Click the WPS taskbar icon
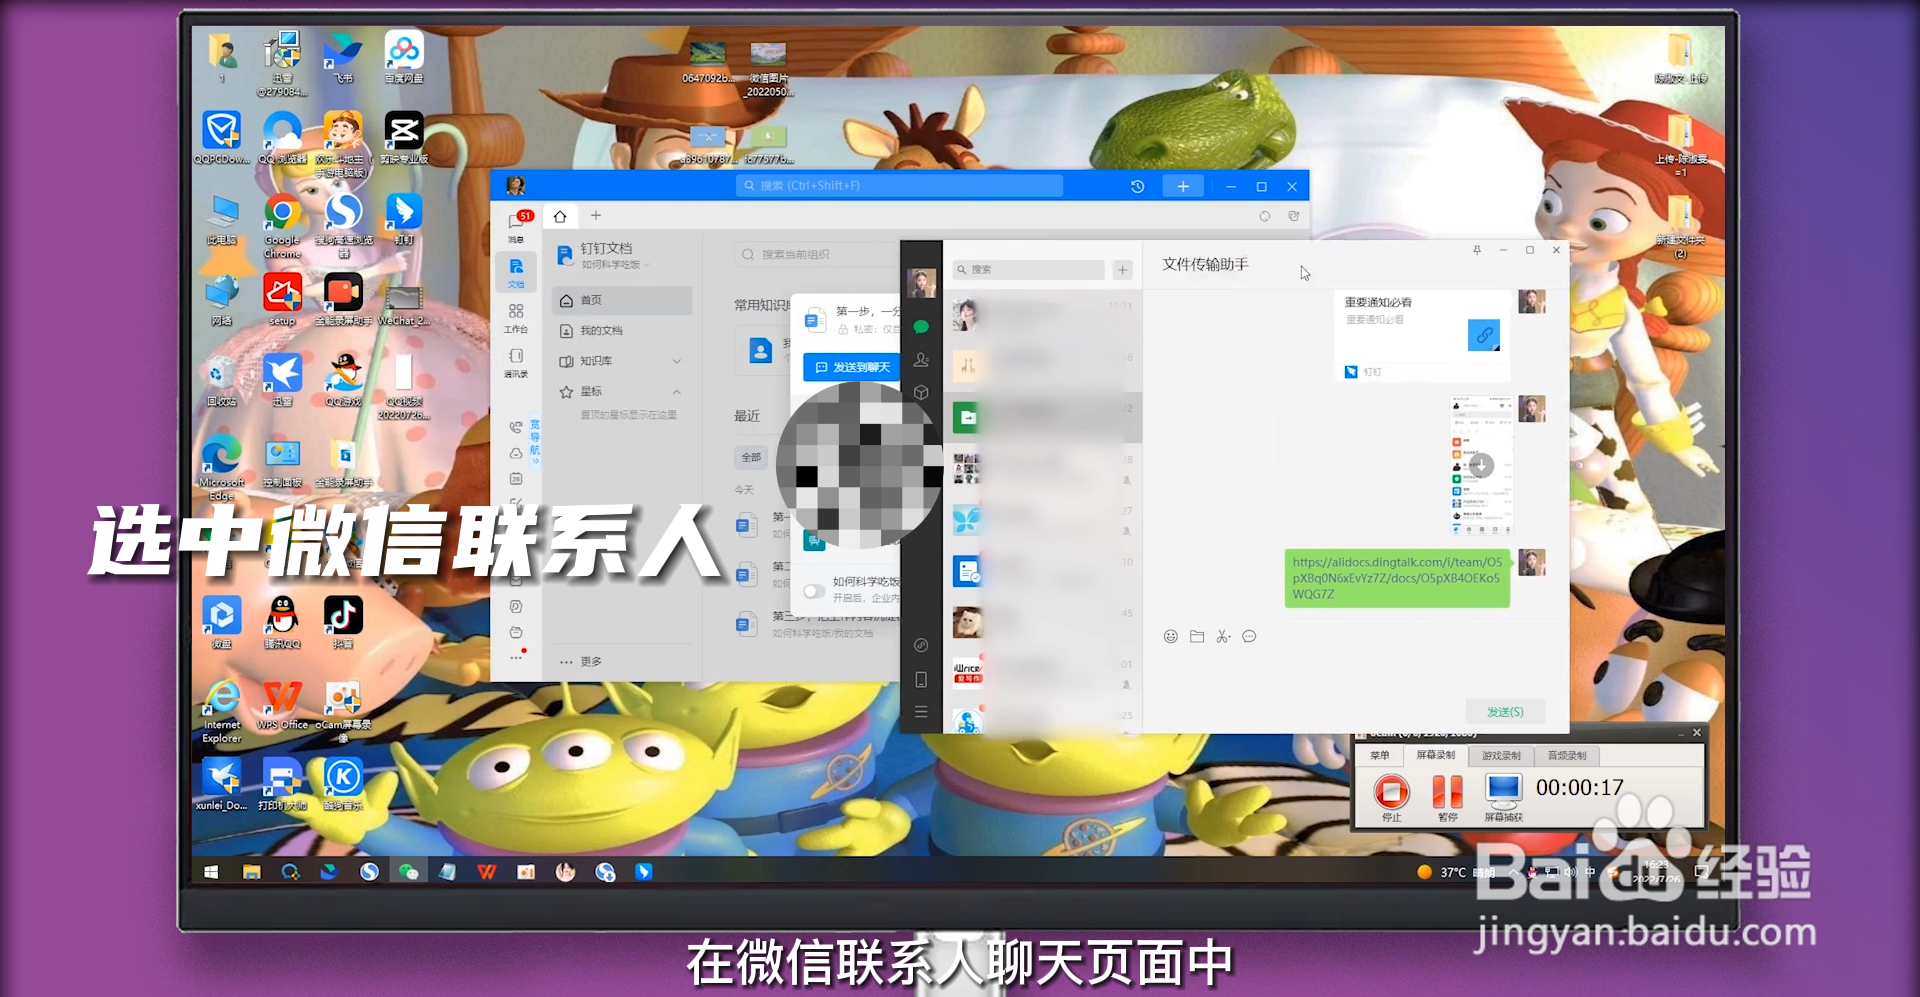This screenshot has width=1920, height=997. 487,872
